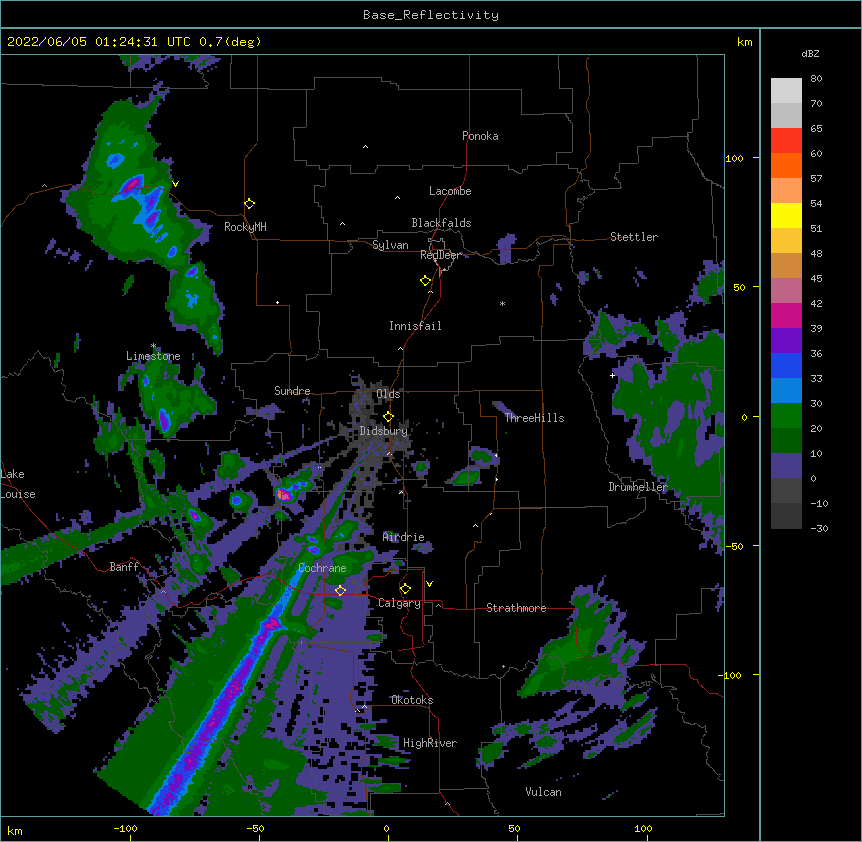The width and height of the screenshot is (862, 842).
Task: Select the Innisfail city label
Action: tap(415, 326)
